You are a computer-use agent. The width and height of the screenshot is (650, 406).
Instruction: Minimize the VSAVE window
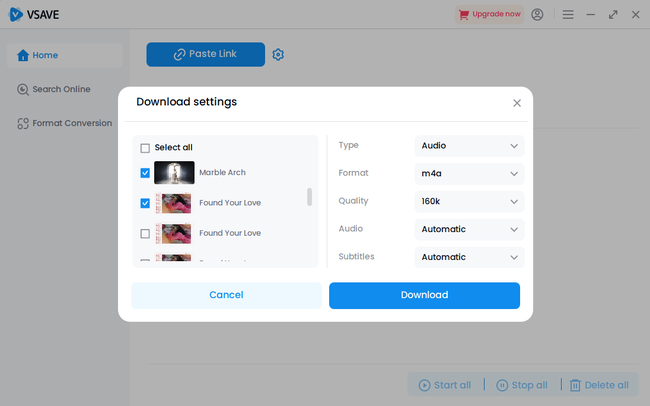coord(591,15)
